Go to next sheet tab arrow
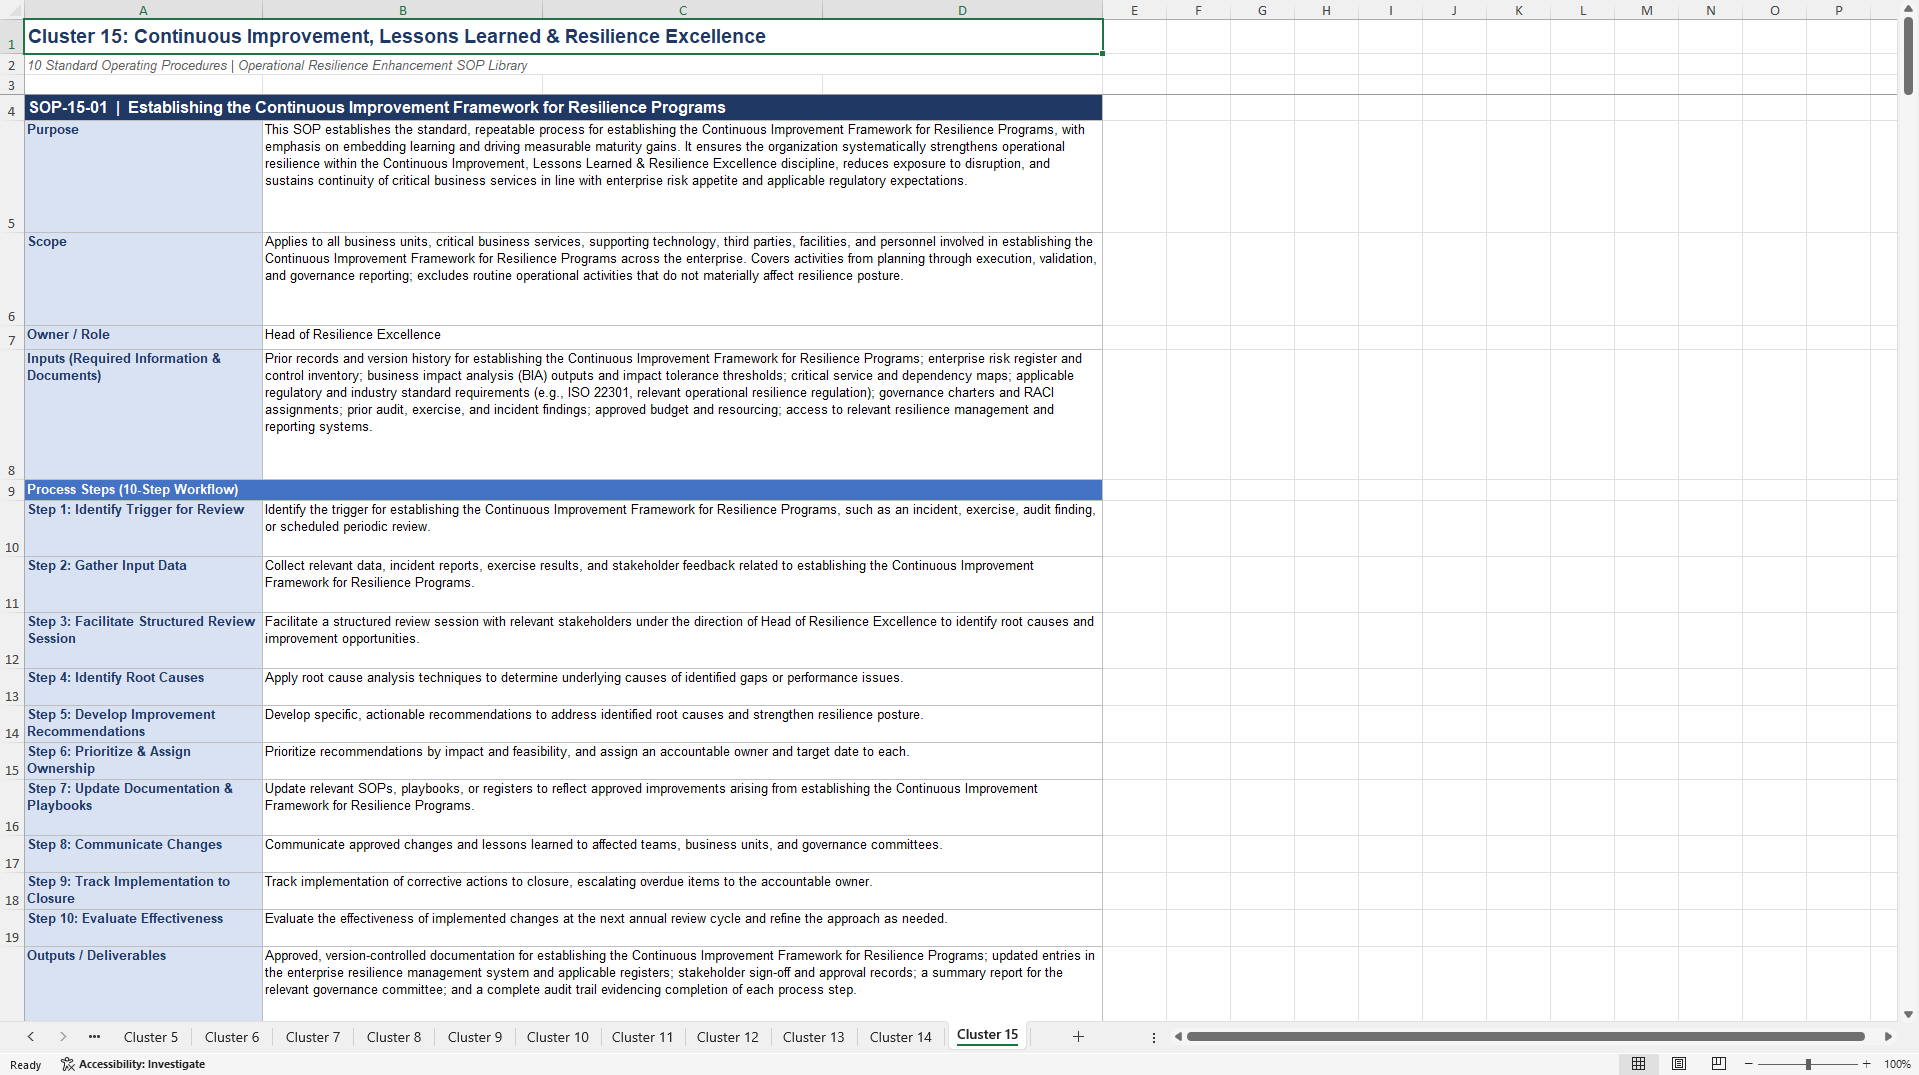This screenshot has width=1919, height=1075. point(63,1037)
